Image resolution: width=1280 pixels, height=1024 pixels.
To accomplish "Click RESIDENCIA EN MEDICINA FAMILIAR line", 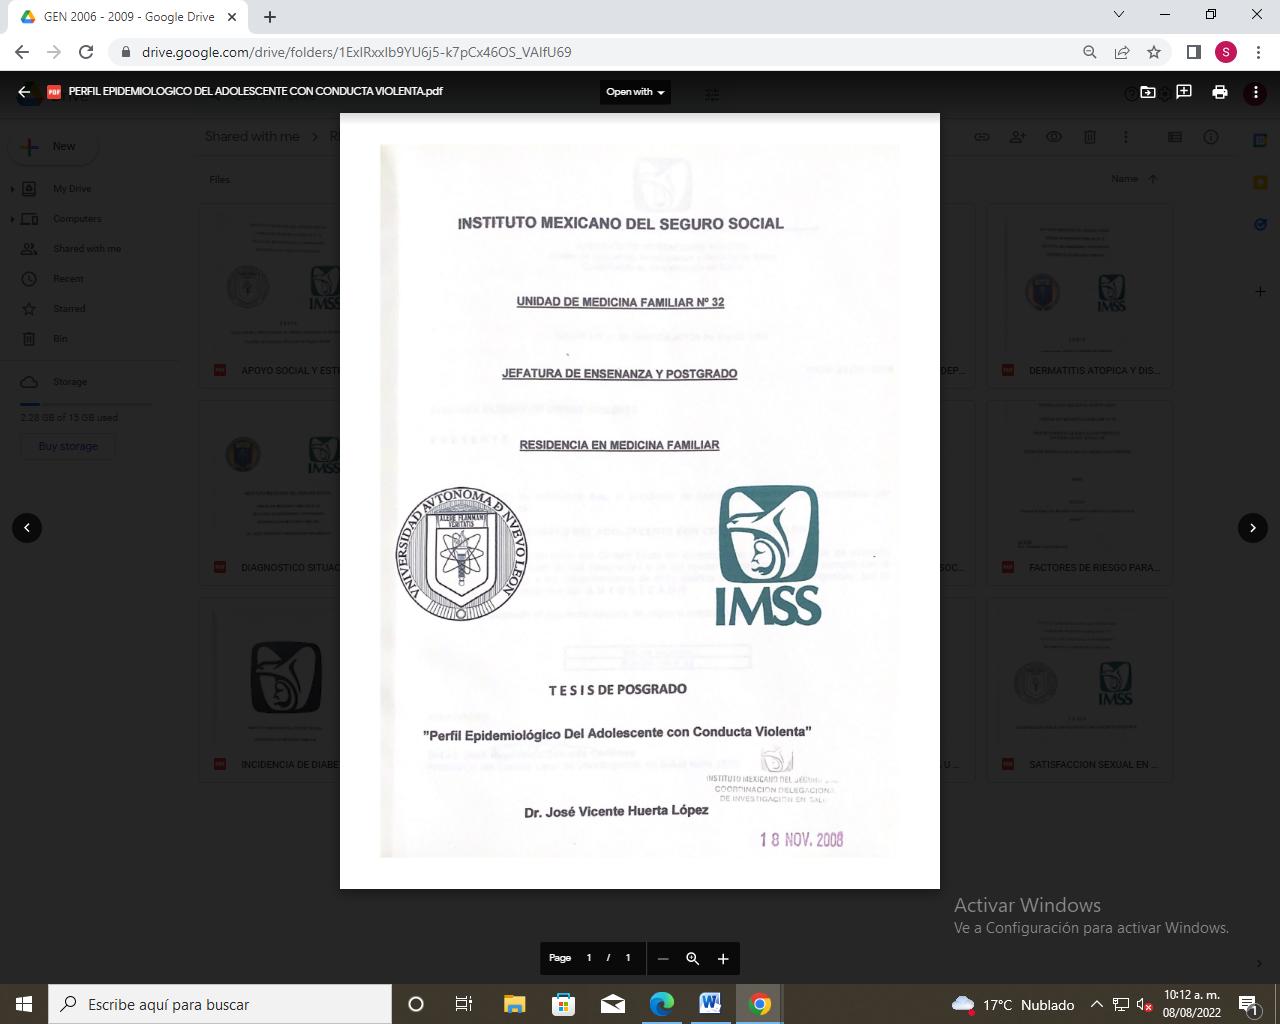I will [x=619, y=445].
